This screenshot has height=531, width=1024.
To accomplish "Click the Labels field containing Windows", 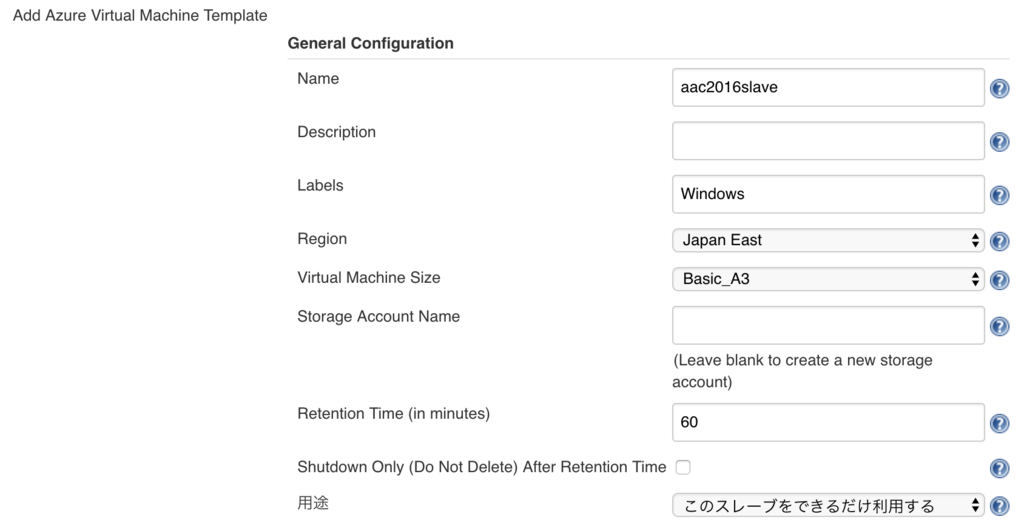I will [x=828, y=194].
